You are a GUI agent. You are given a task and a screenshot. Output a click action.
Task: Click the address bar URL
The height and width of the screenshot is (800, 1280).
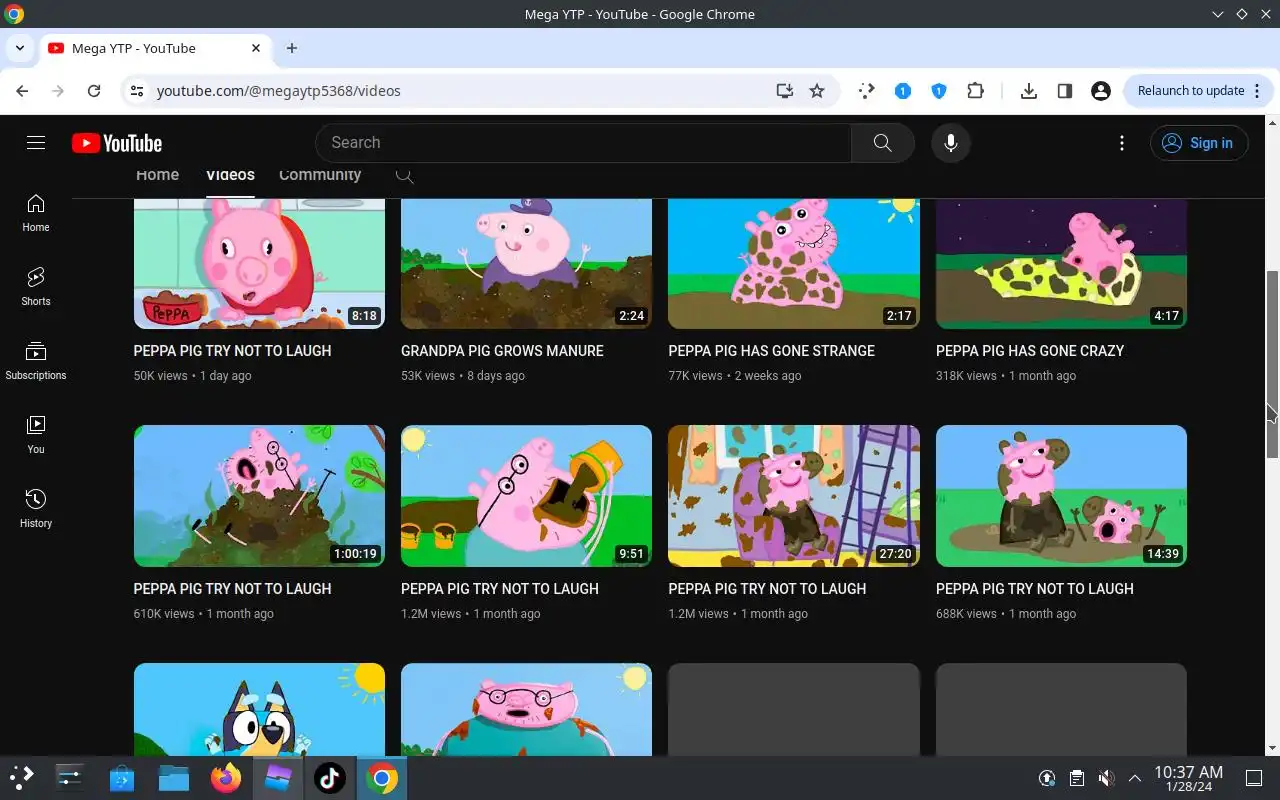click(x=278, y=91)
